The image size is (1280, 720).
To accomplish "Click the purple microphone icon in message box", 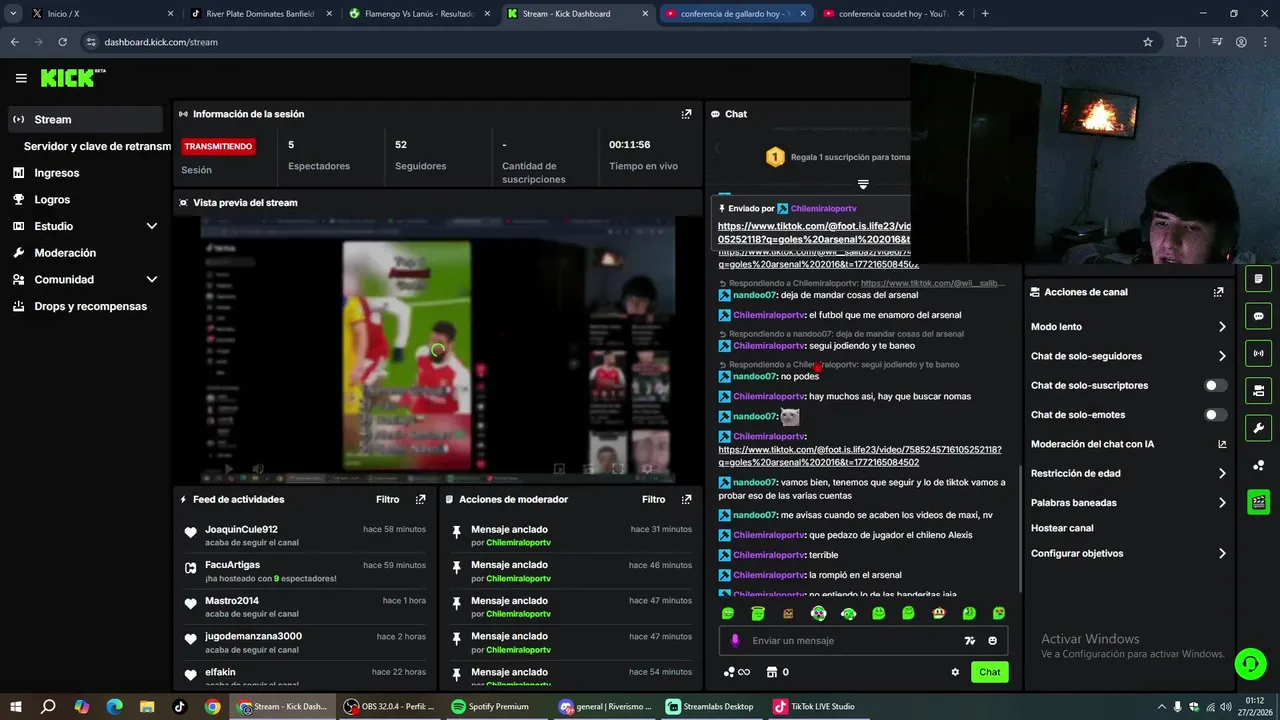I will (735, 641).
